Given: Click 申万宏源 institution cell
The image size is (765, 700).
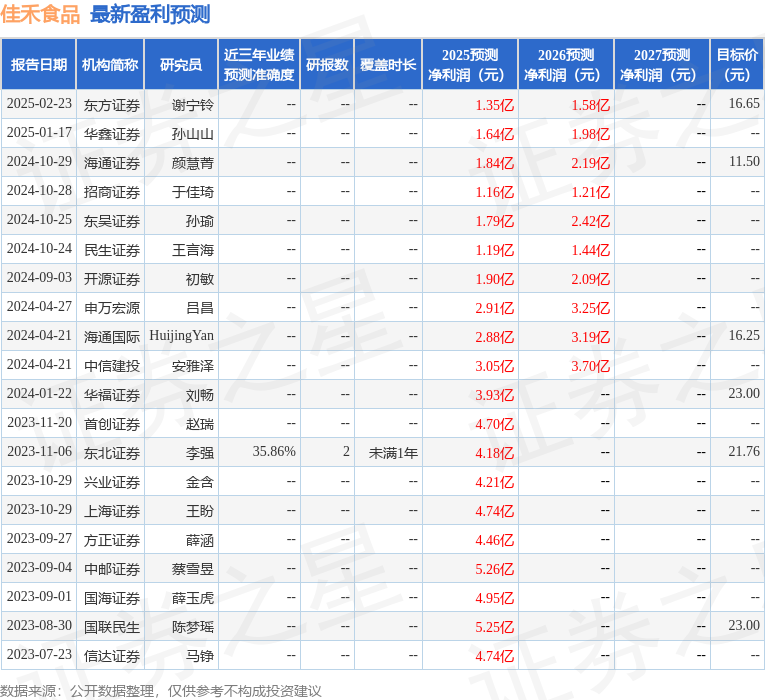Looking at the screenshot, I should tap(112, 308).
